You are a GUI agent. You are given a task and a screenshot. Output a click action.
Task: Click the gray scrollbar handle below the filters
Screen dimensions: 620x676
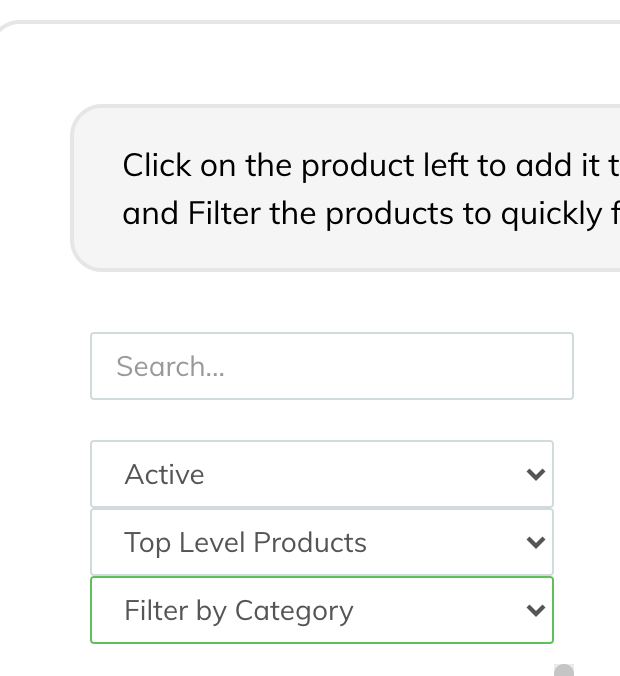click(564, 670)
